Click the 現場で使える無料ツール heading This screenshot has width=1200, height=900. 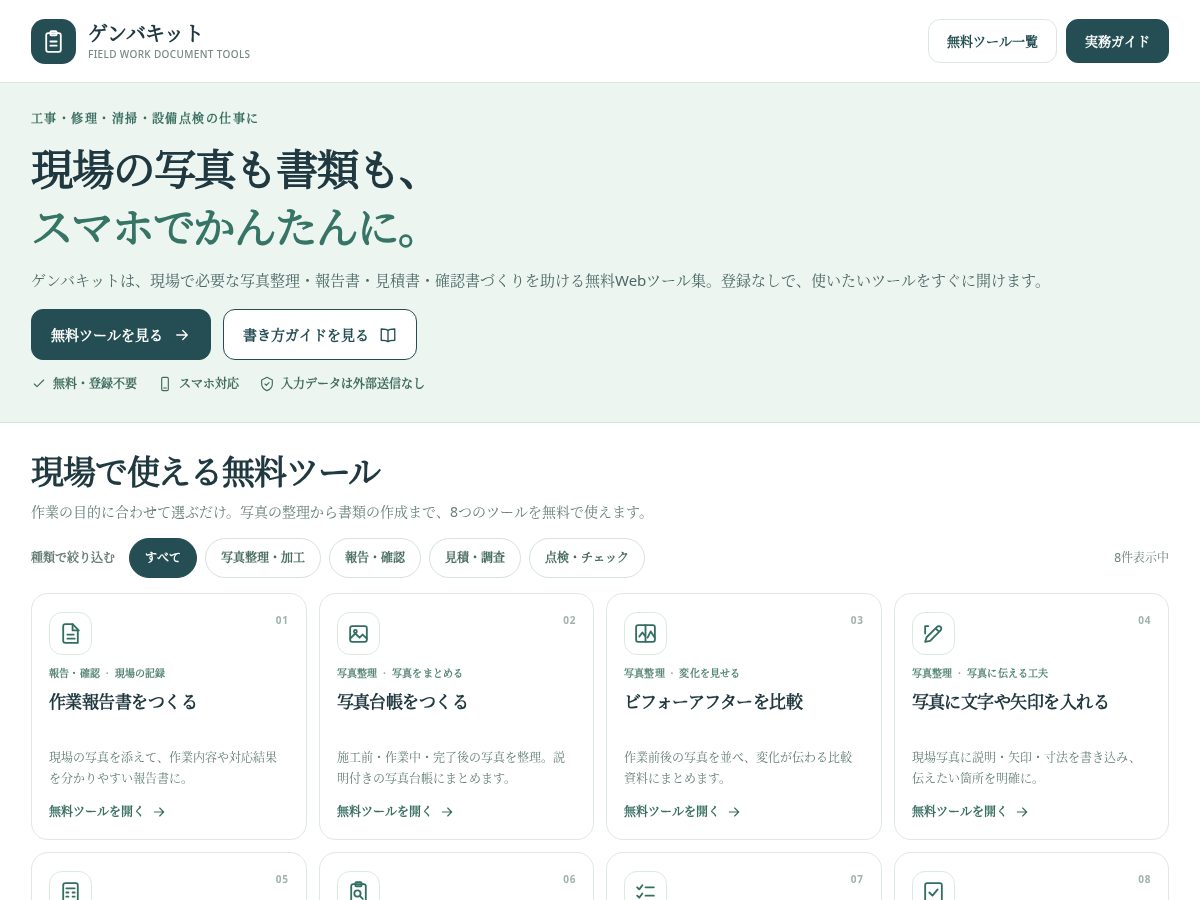click(206, 471)
